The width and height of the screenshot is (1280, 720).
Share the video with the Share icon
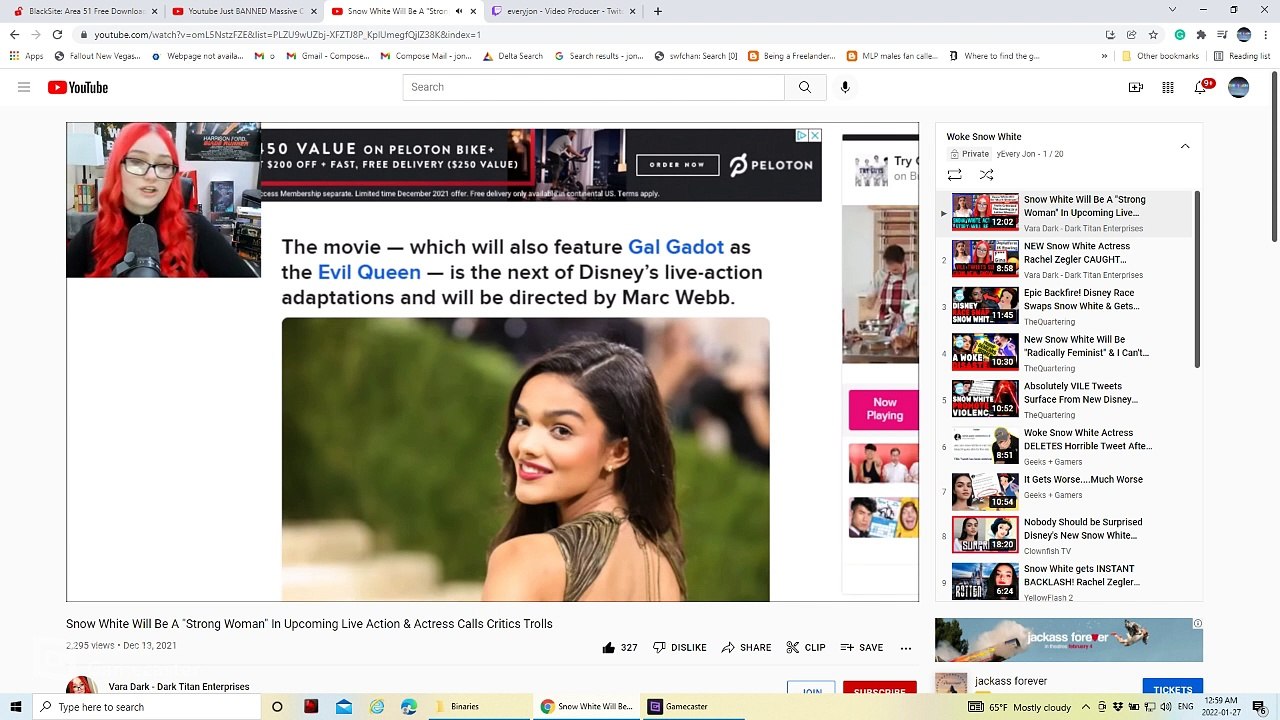746,648
